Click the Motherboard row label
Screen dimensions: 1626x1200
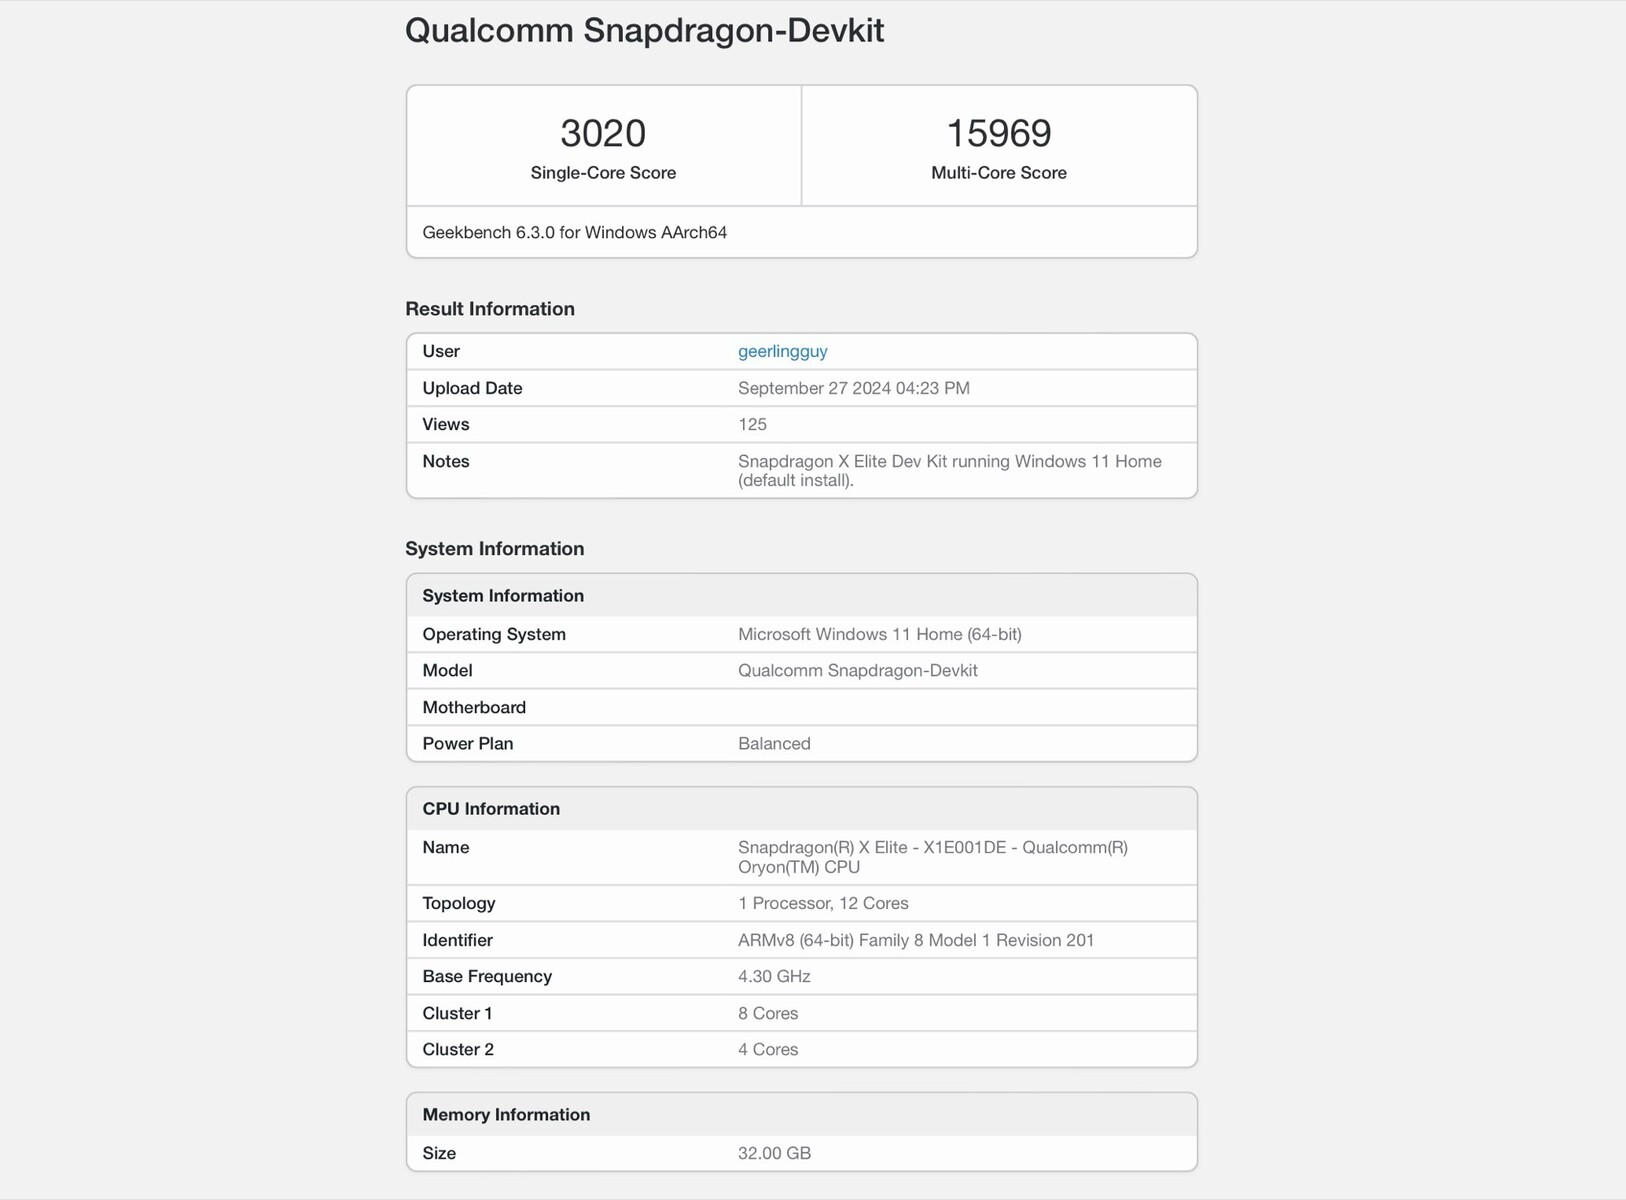pos(474,707)
